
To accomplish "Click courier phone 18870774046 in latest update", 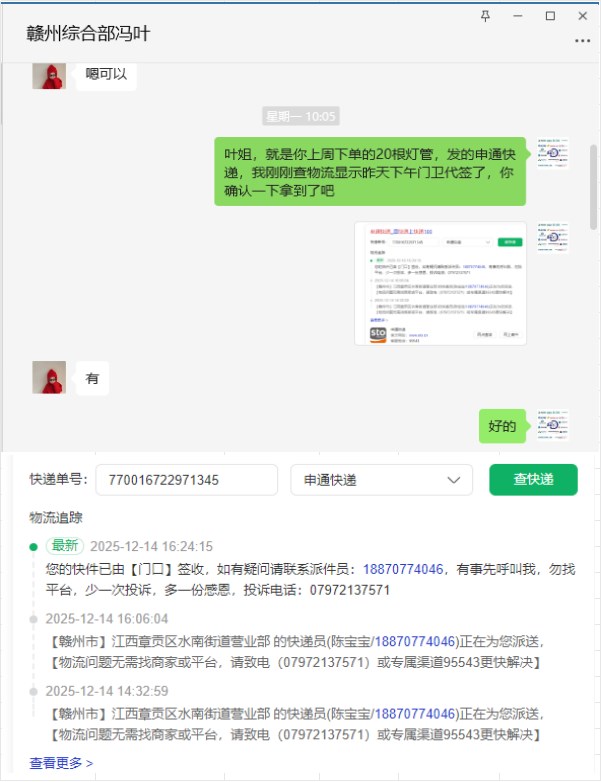I will pyautogui.click(x=403, y=569).
